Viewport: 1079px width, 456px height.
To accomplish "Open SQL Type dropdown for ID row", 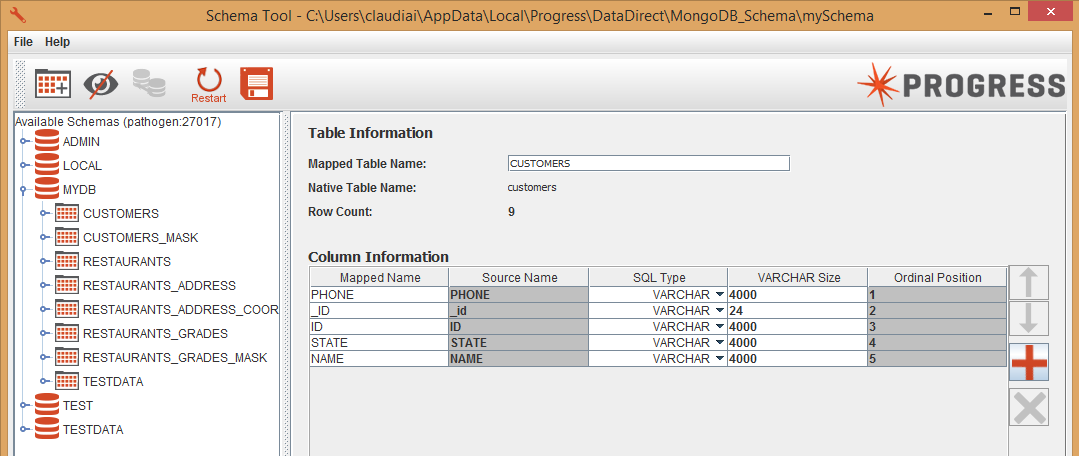I will (720, 326).
